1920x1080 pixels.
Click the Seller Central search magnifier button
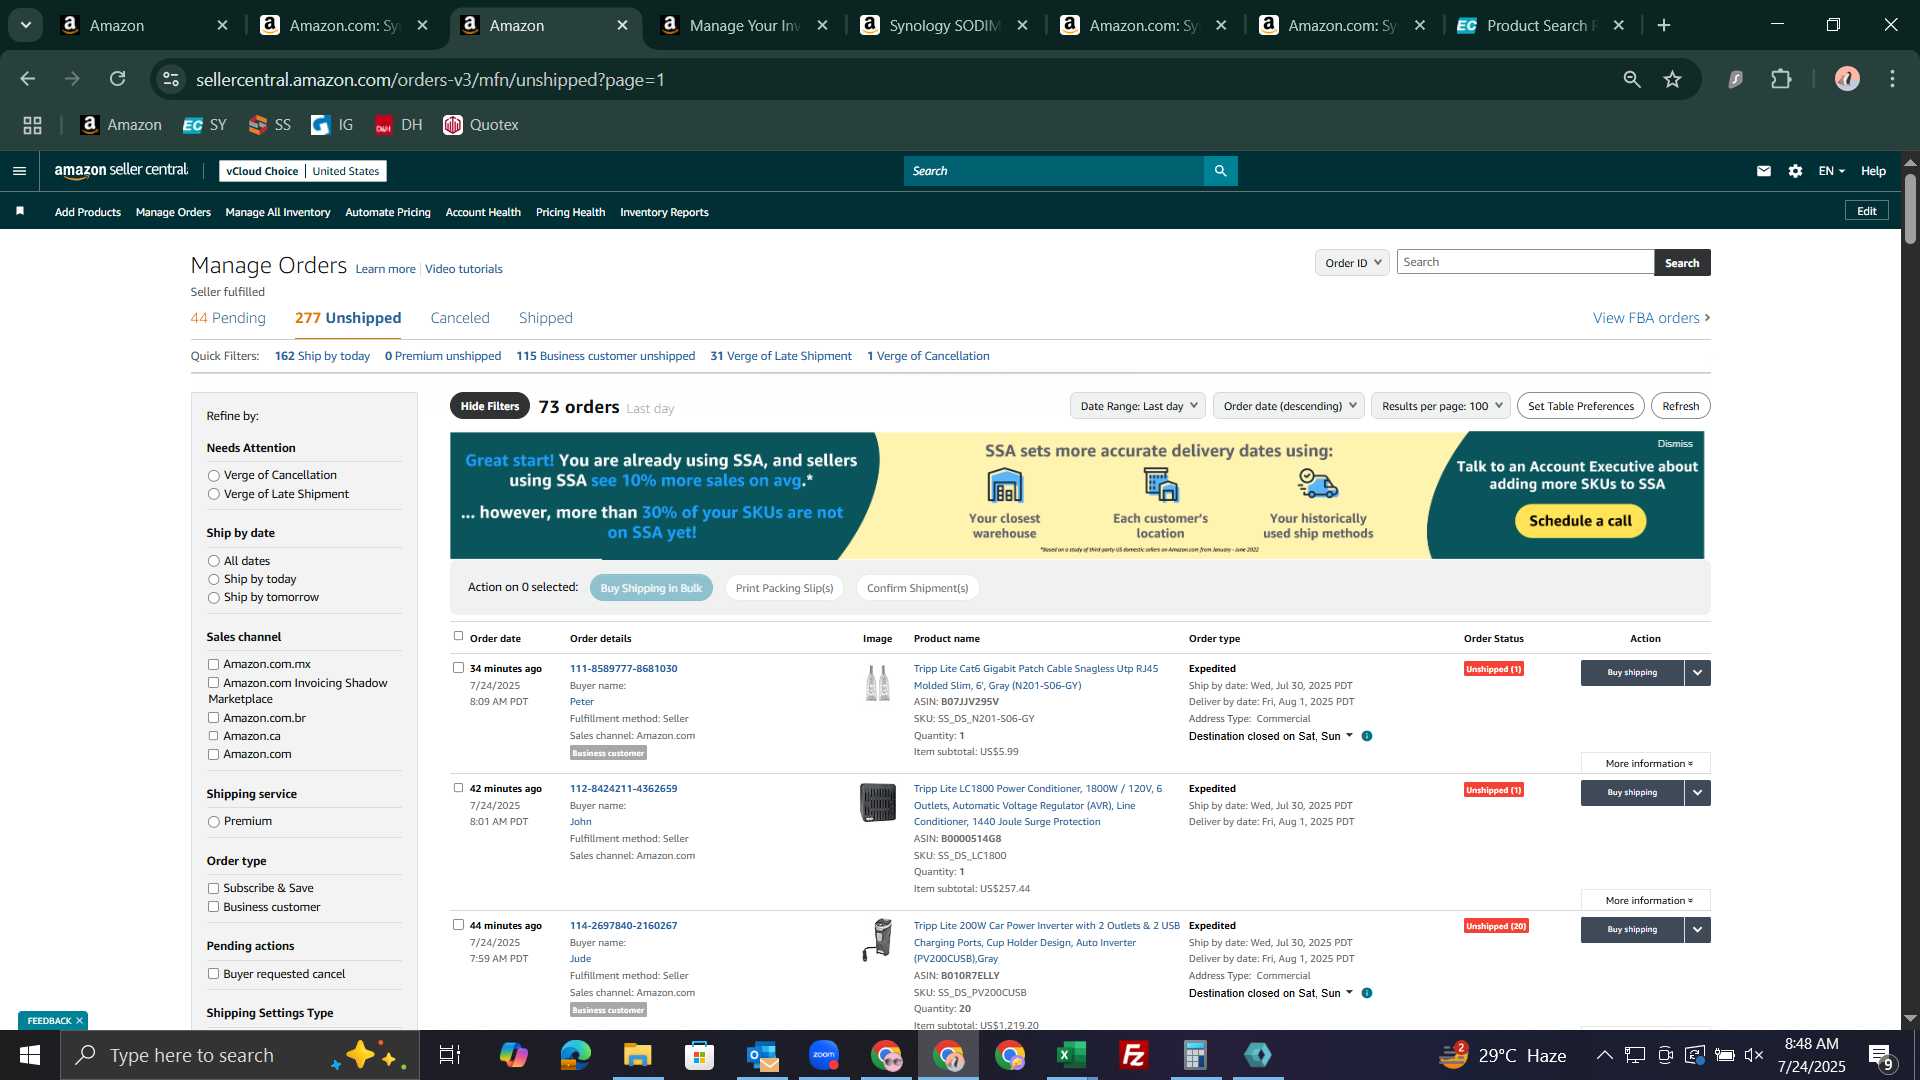1220,171
